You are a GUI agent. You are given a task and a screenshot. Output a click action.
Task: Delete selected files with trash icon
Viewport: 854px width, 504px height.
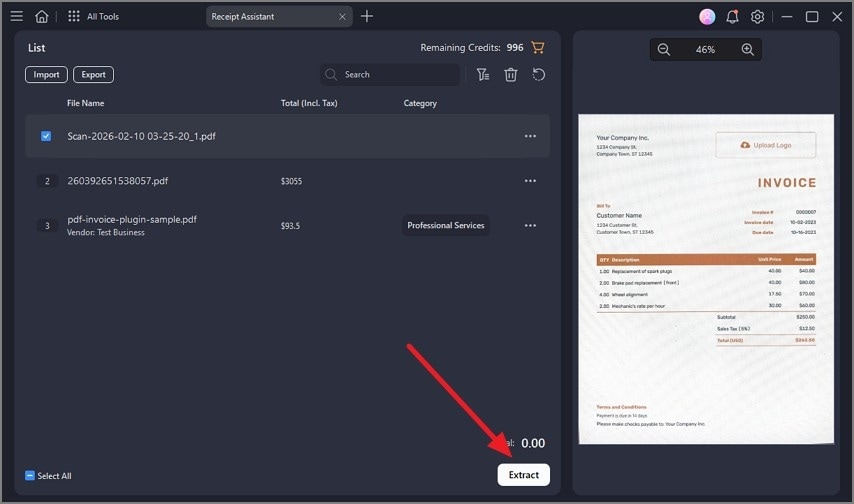(511, 75)
